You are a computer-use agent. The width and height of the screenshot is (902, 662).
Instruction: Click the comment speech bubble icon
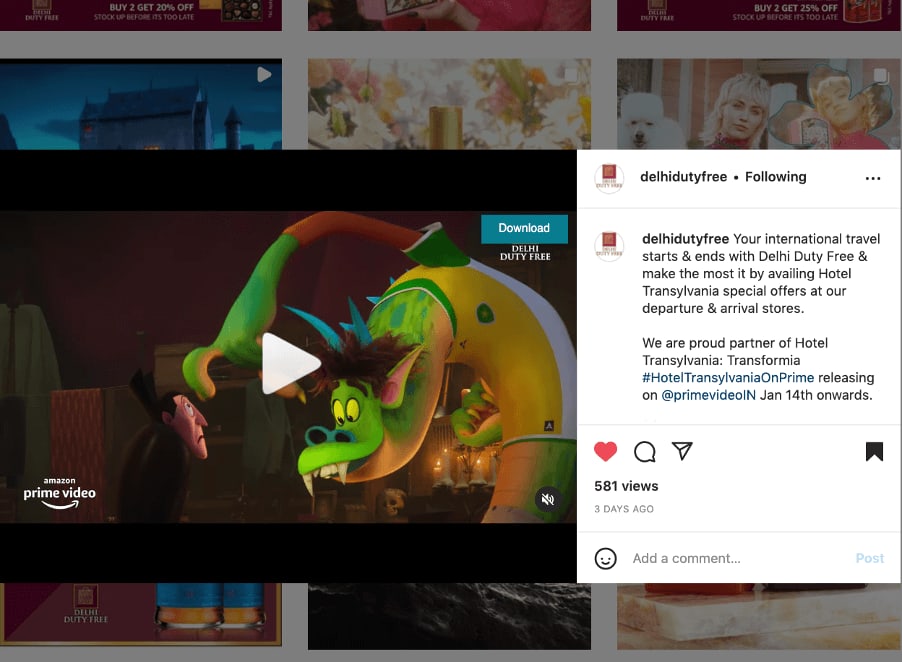click(645, 451)
